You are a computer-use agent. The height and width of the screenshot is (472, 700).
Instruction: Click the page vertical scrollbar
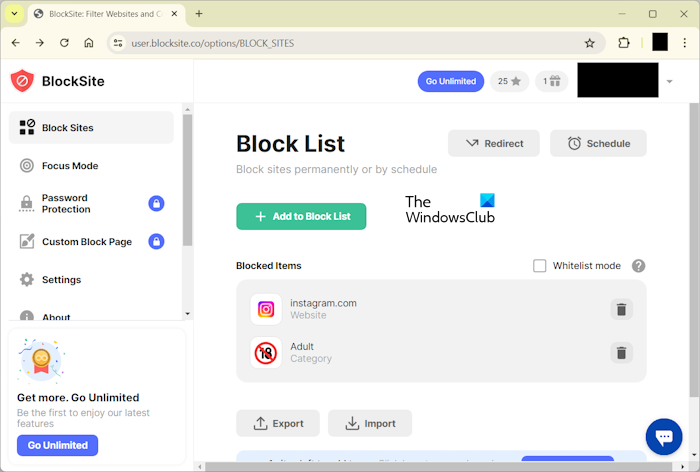693,250
